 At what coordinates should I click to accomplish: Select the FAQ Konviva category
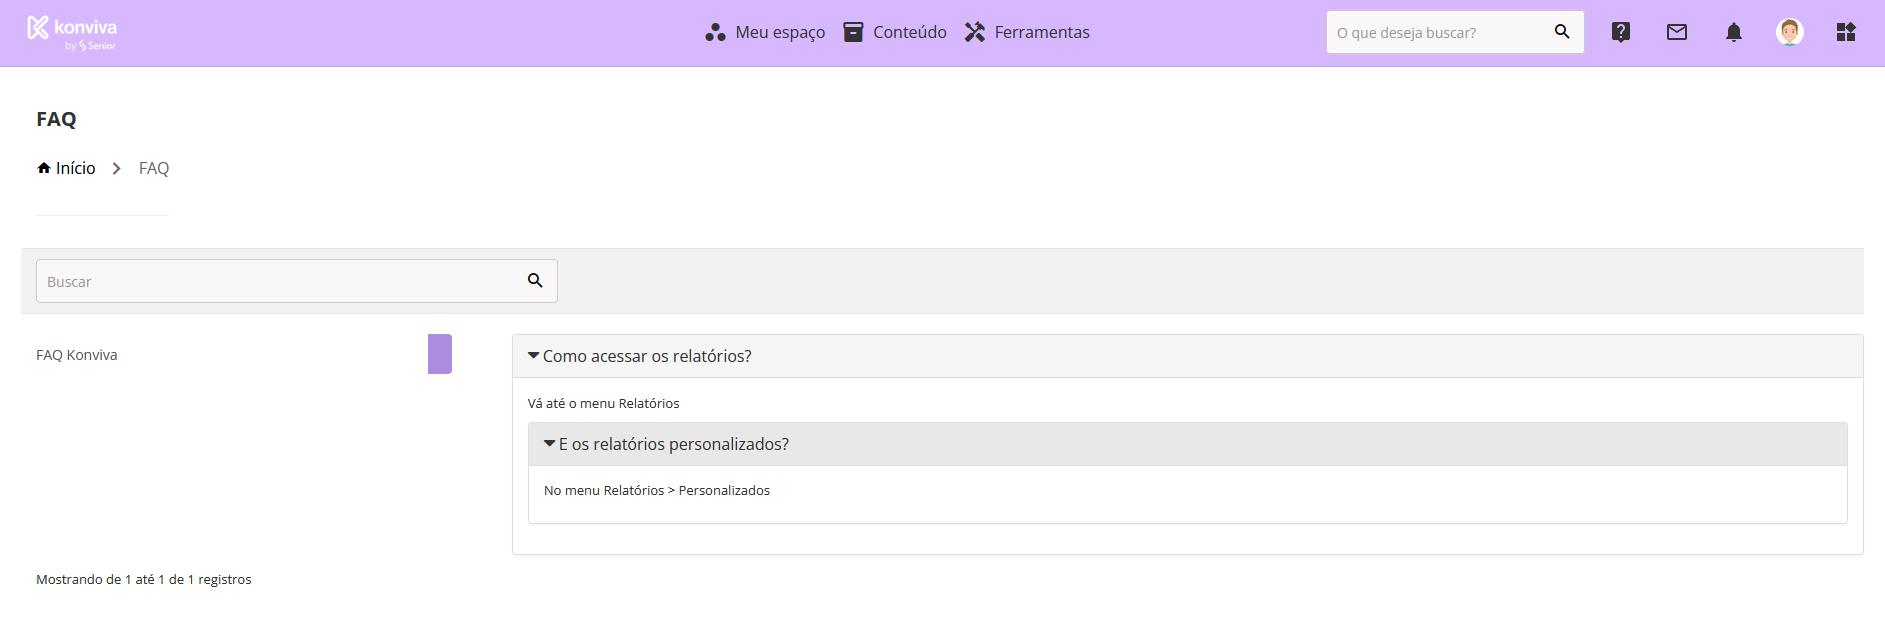click(x=77, y=355)
